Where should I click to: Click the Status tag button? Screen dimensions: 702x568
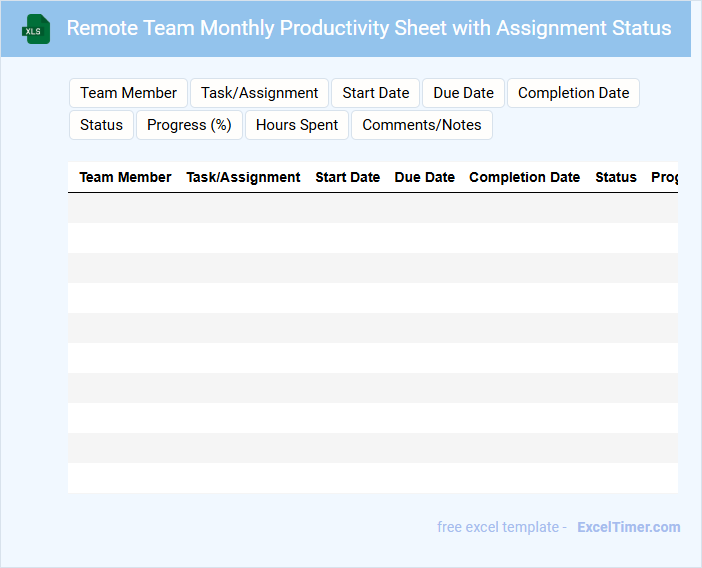click(x=101, y=125)
